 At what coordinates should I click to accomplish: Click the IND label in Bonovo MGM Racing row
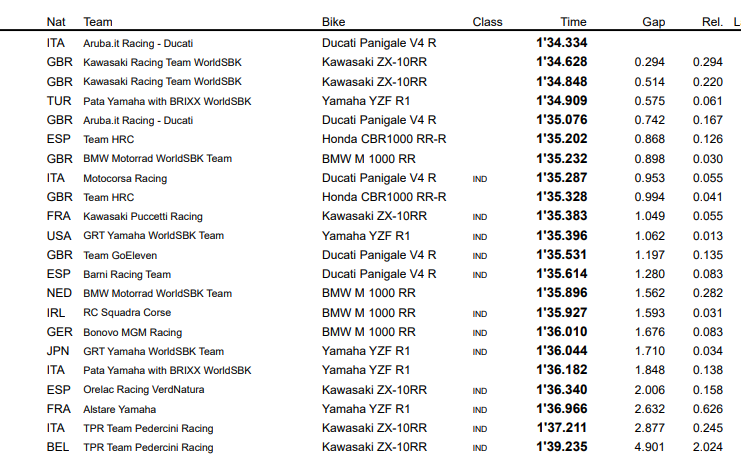(x=480, y=333)
